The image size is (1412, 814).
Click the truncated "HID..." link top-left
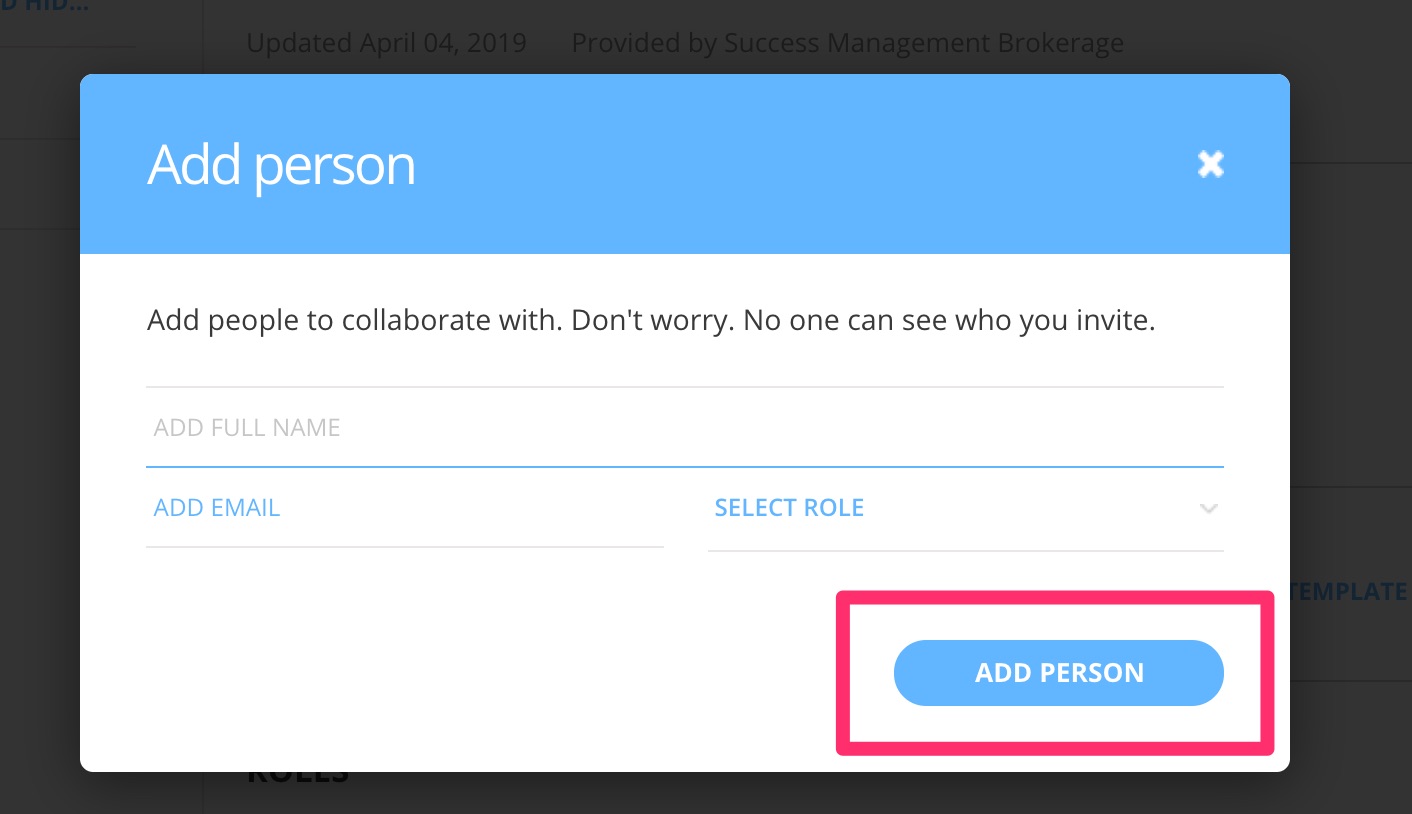click(45, 6)
